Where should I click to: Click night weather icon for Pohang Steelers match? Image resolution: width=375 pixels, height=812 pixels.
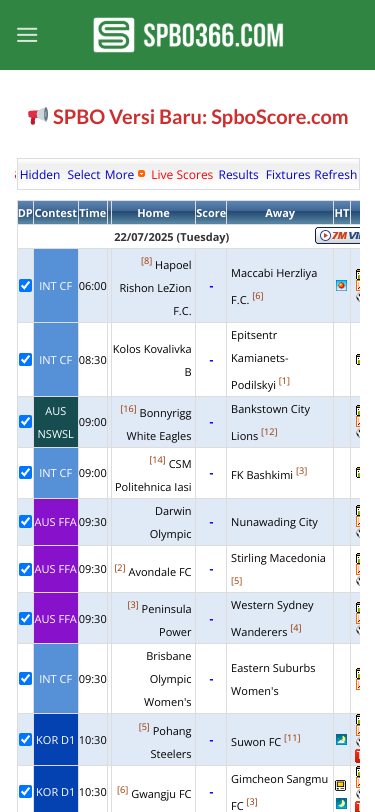tap(341, 740)
